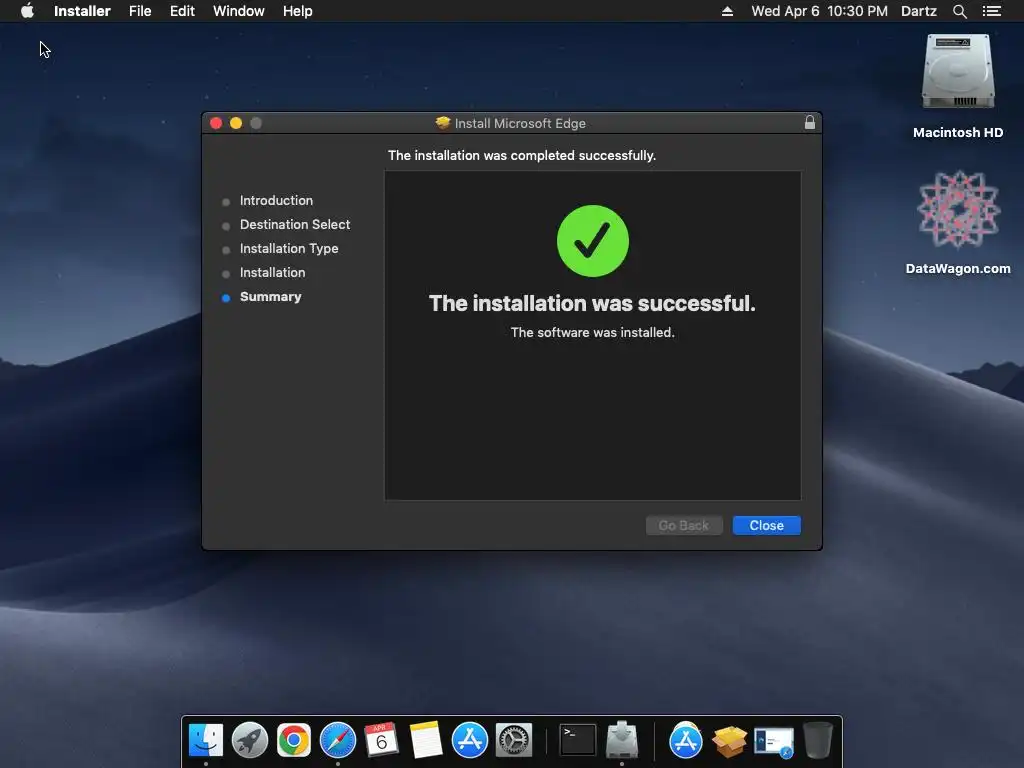Click the red close window button
The width and height of the screenshot is (1024, 768).
pos(216,123)
